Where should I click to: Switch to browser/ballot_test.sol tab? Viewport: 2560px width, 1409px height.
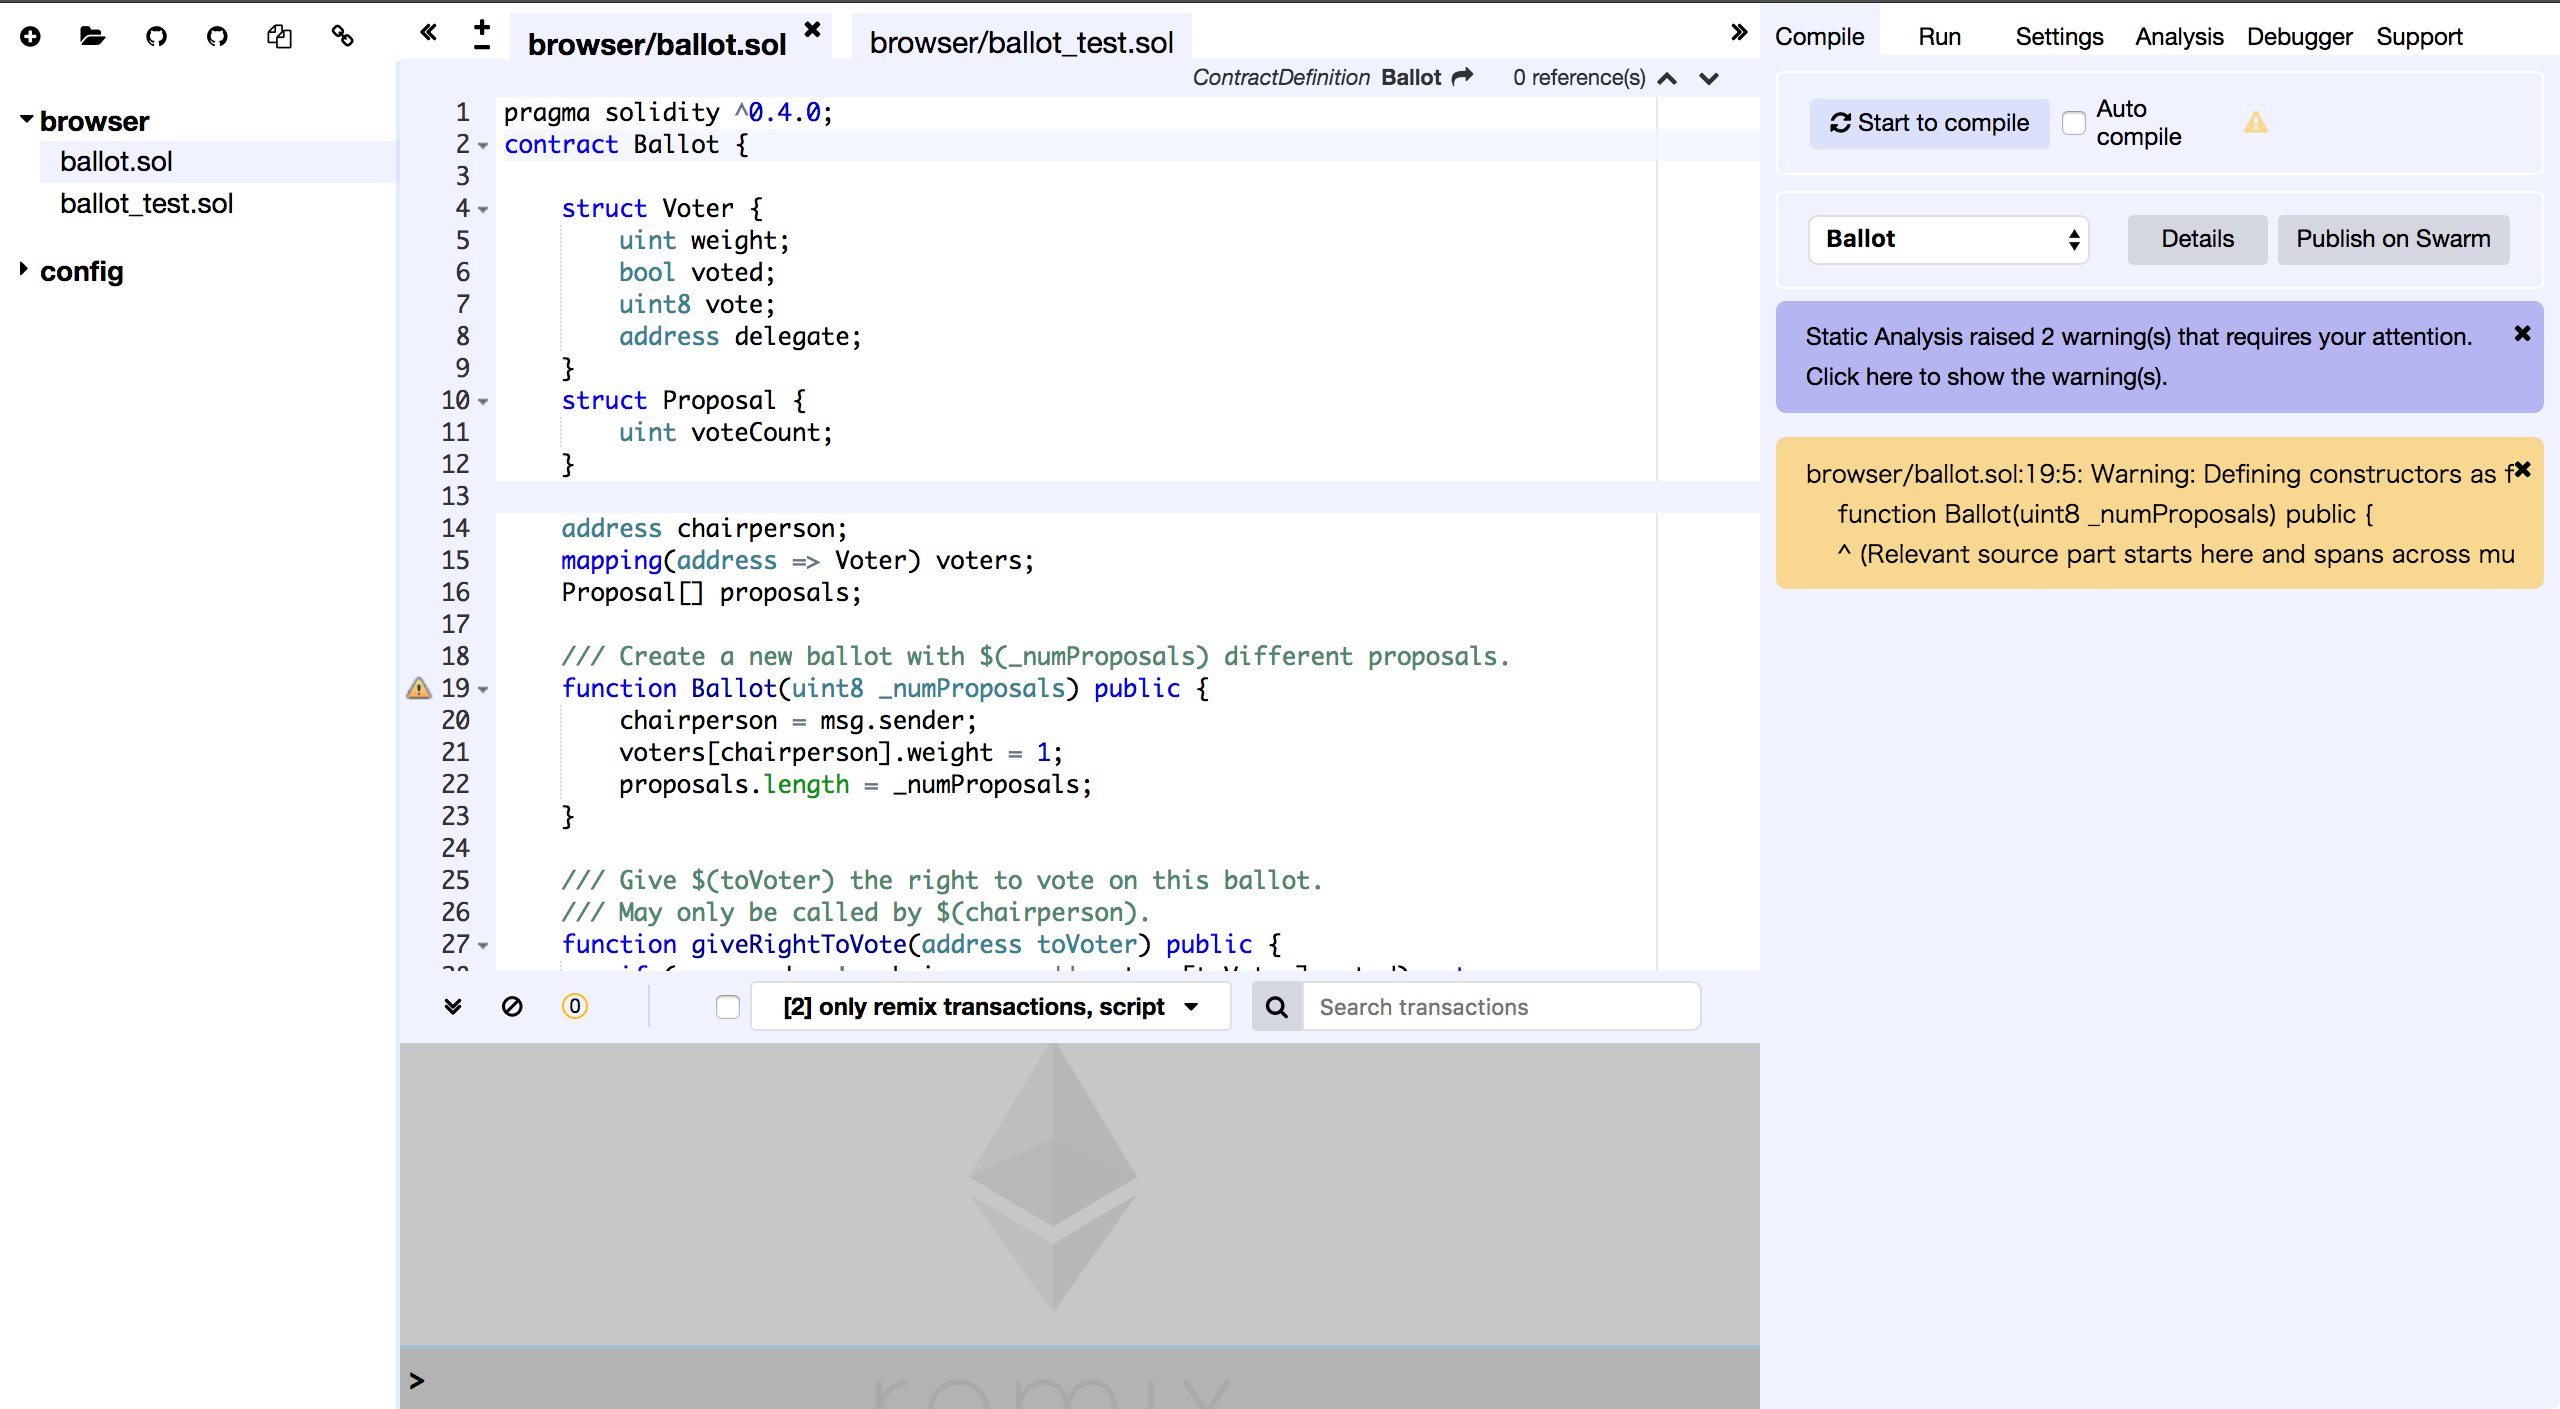[1021, 42]
